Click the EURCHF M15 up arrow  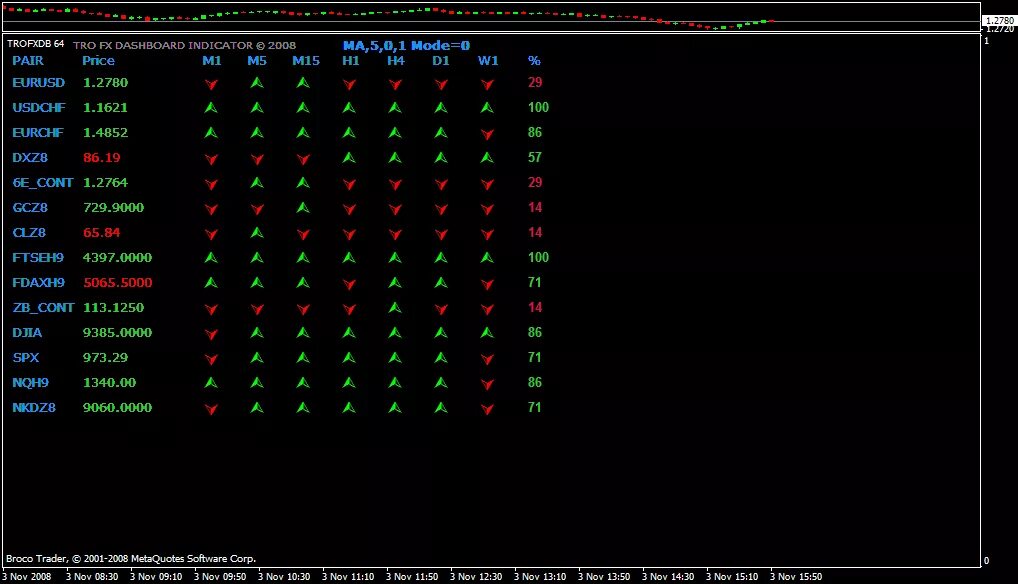(303, 133)
